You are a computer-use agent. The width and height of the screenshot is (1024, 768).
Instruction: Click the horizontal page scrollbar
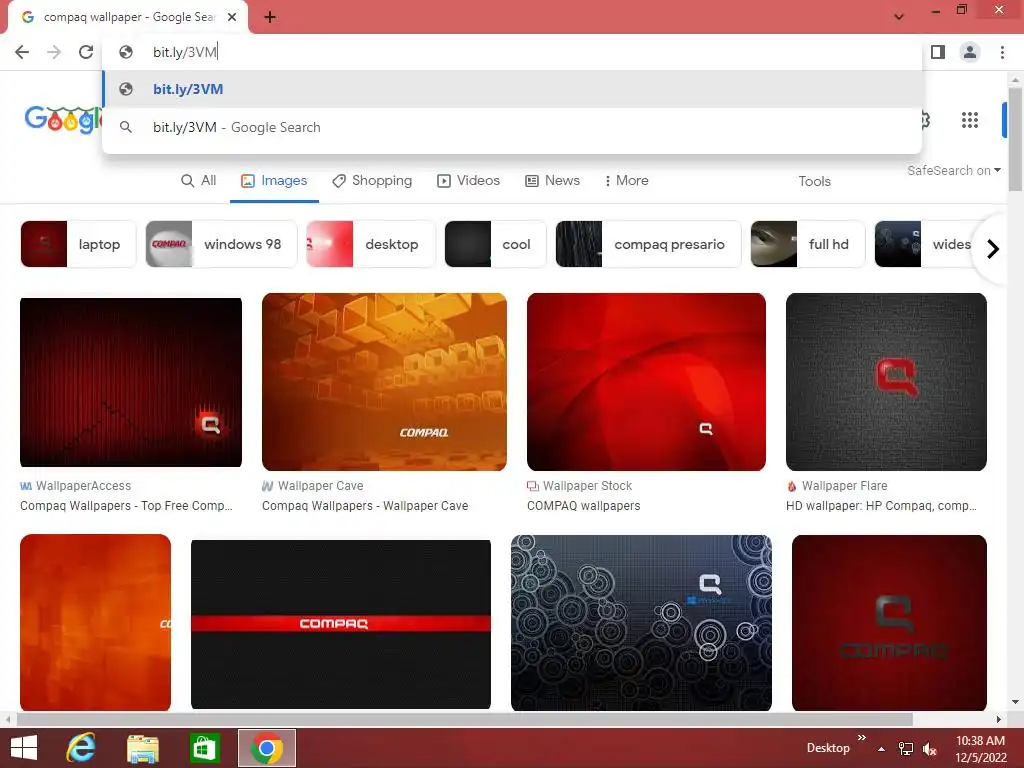point(465,720)
